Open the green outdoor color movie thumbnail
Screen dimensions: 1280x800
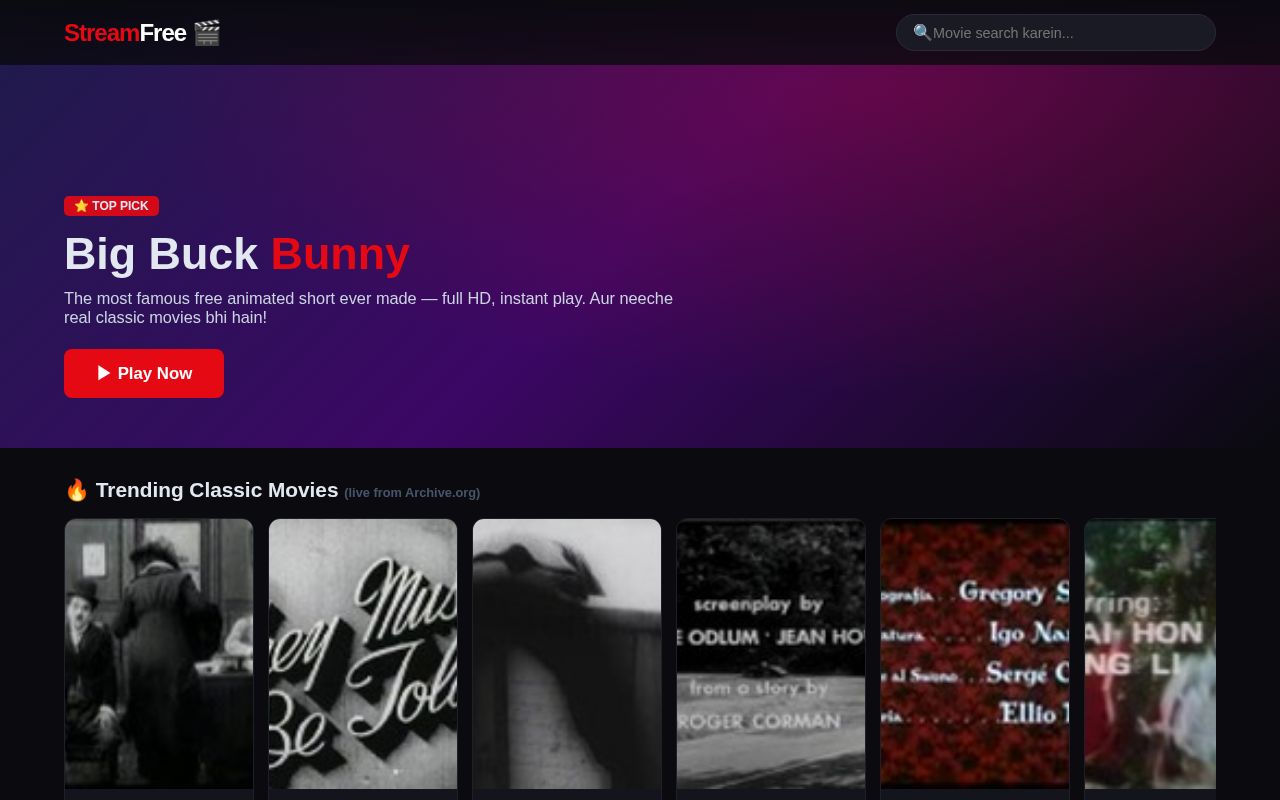point(1150,654)
